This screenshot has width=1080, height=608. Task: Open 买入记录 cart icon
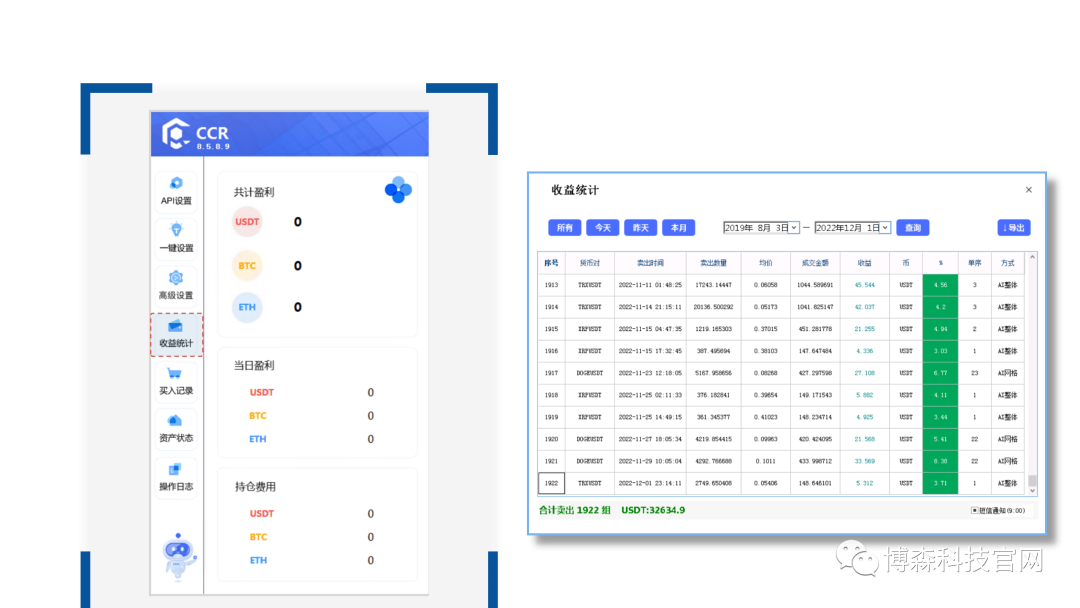click(x=176, y=374)
